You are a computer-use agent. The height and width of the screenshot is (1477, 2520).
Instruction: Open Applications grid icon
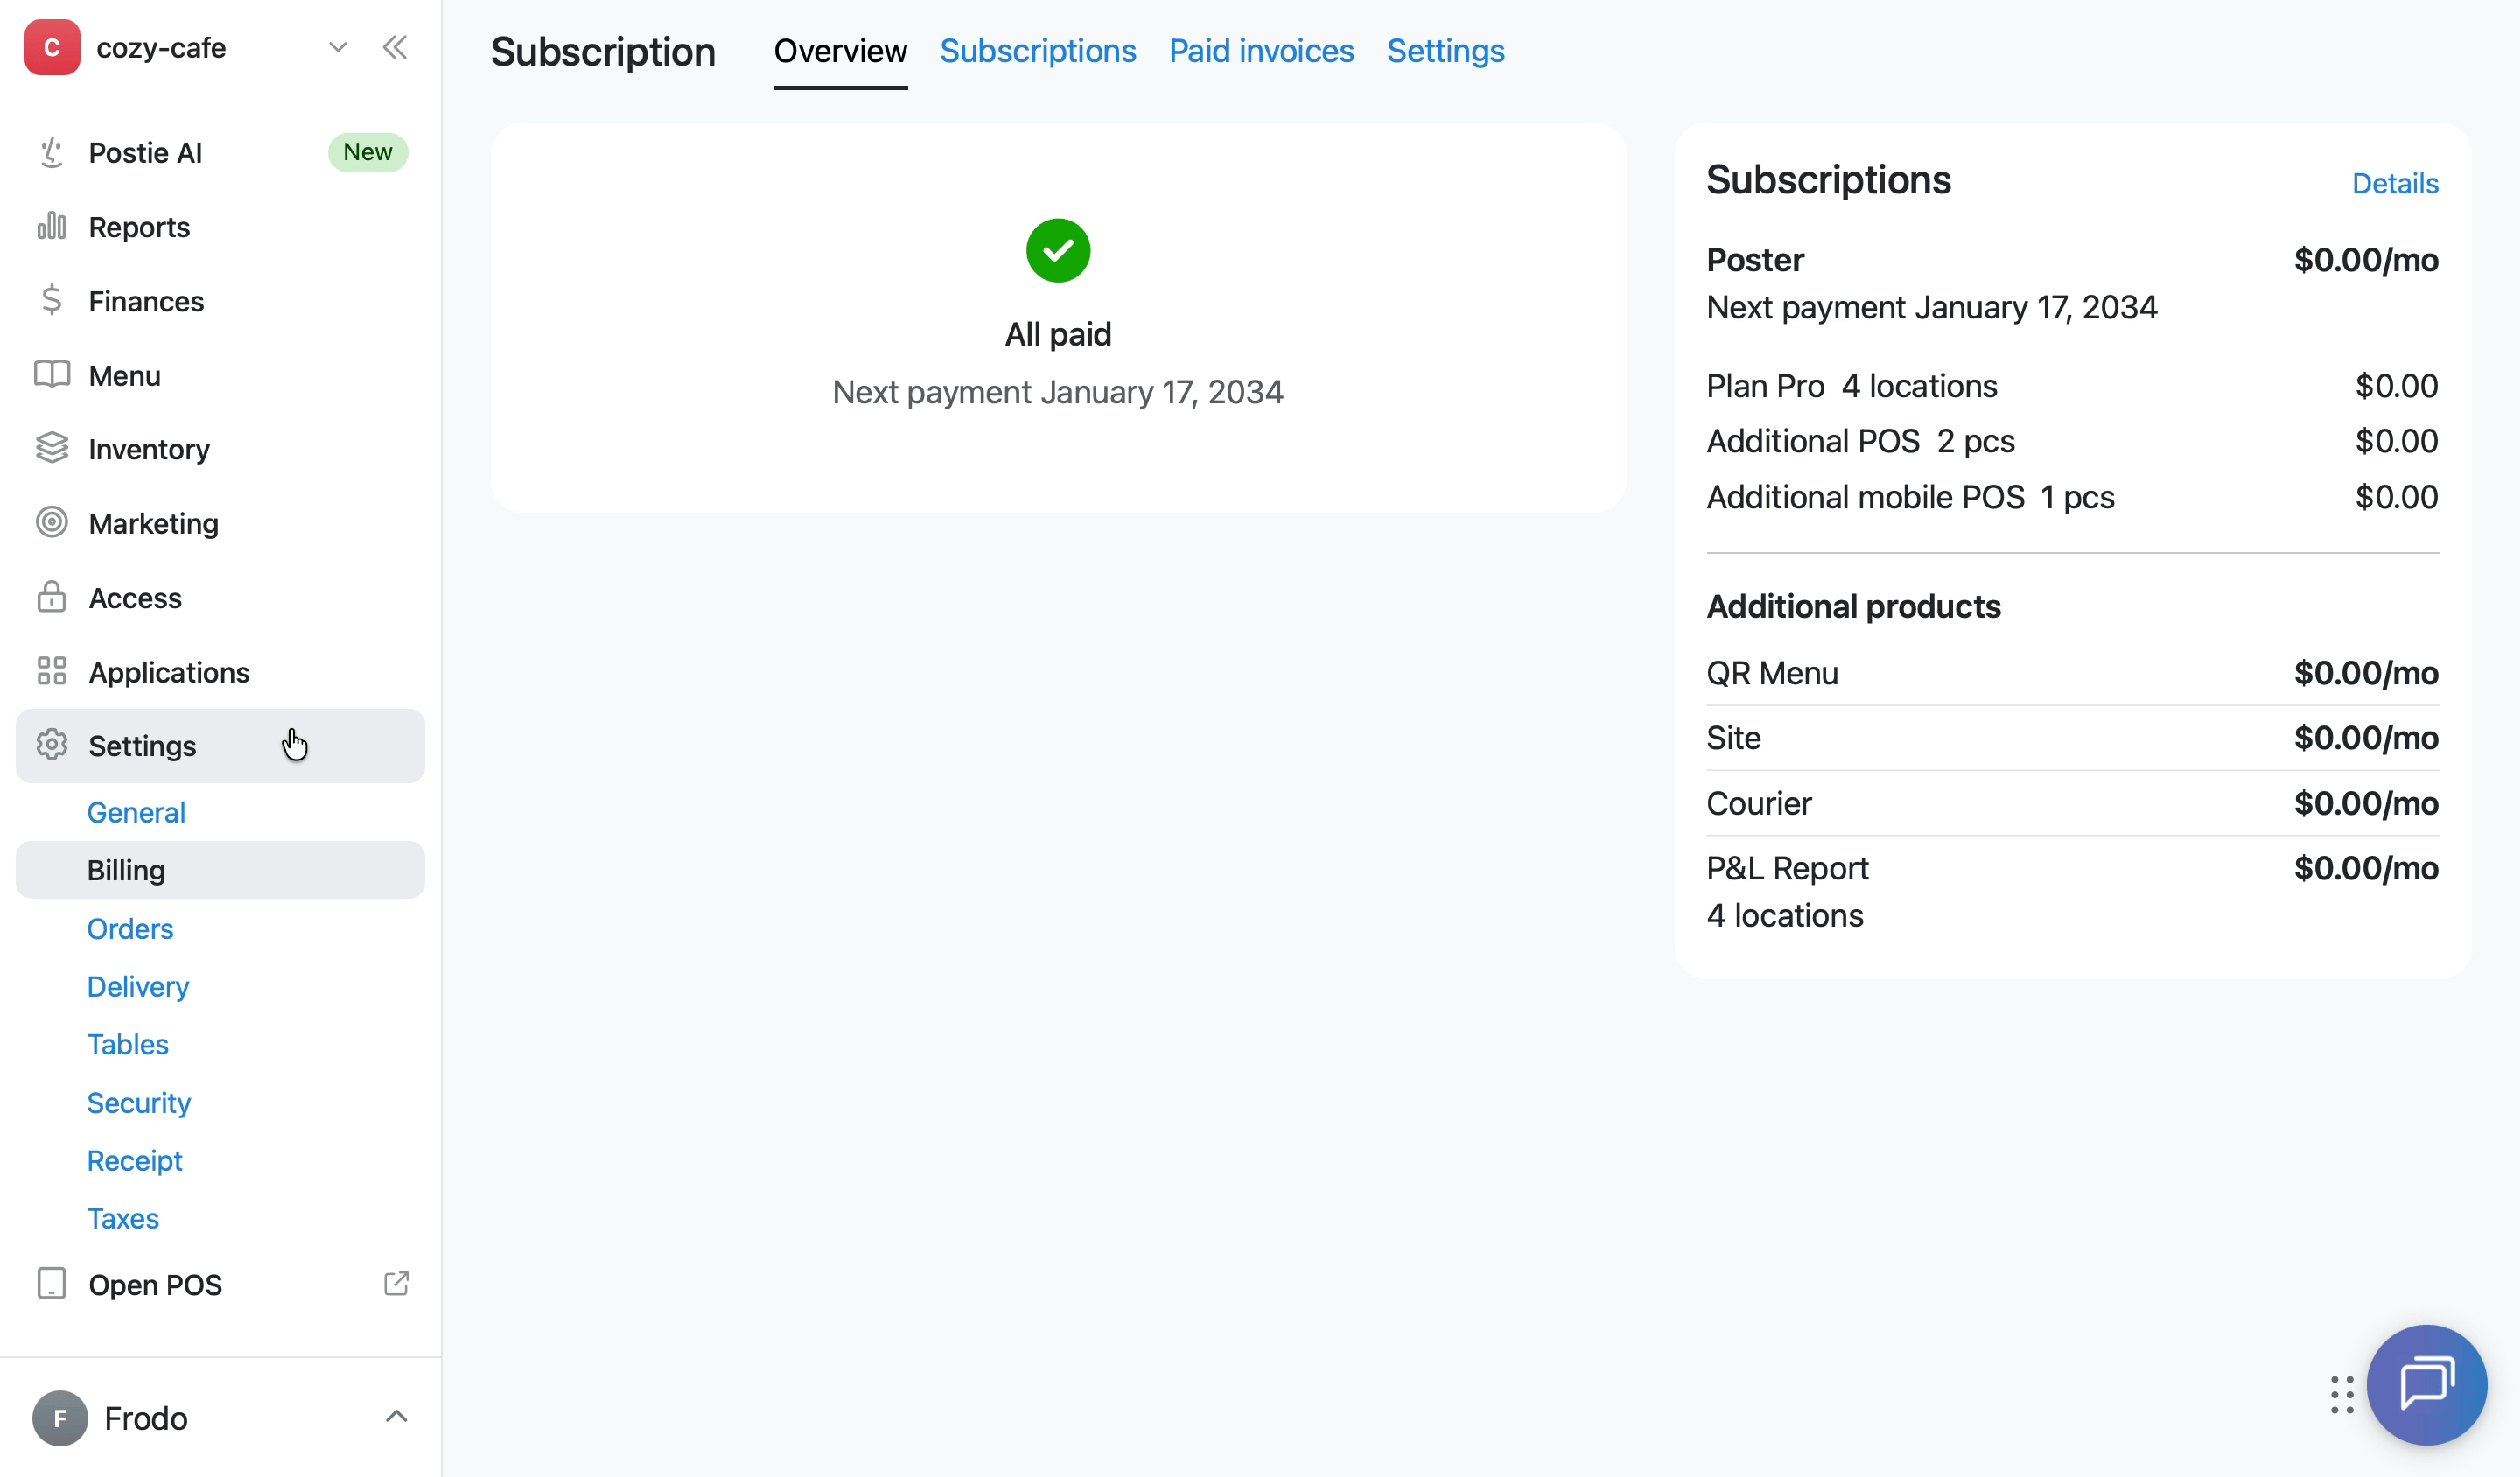[52, 671]
